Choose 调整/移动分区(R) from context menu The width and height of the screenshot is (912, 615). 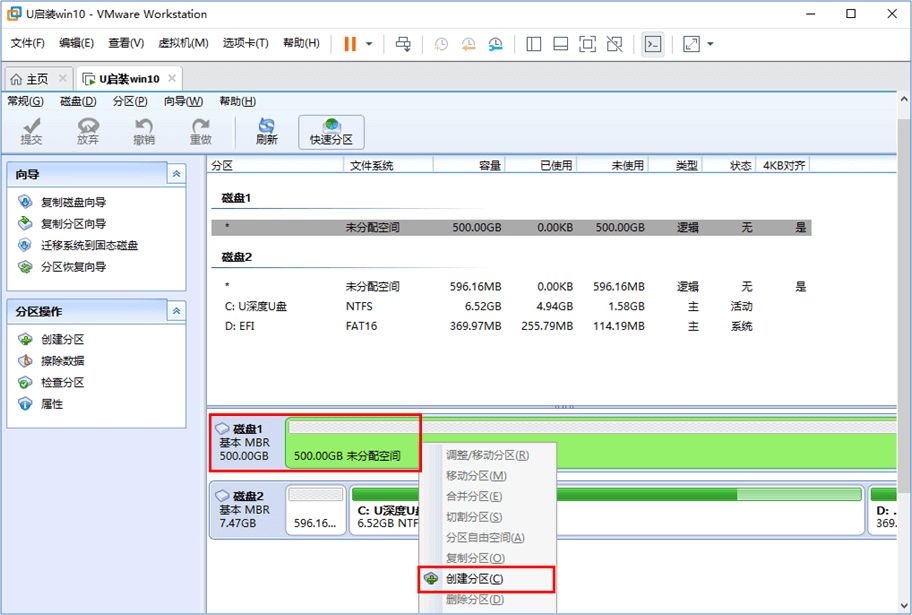coord(486,455)
